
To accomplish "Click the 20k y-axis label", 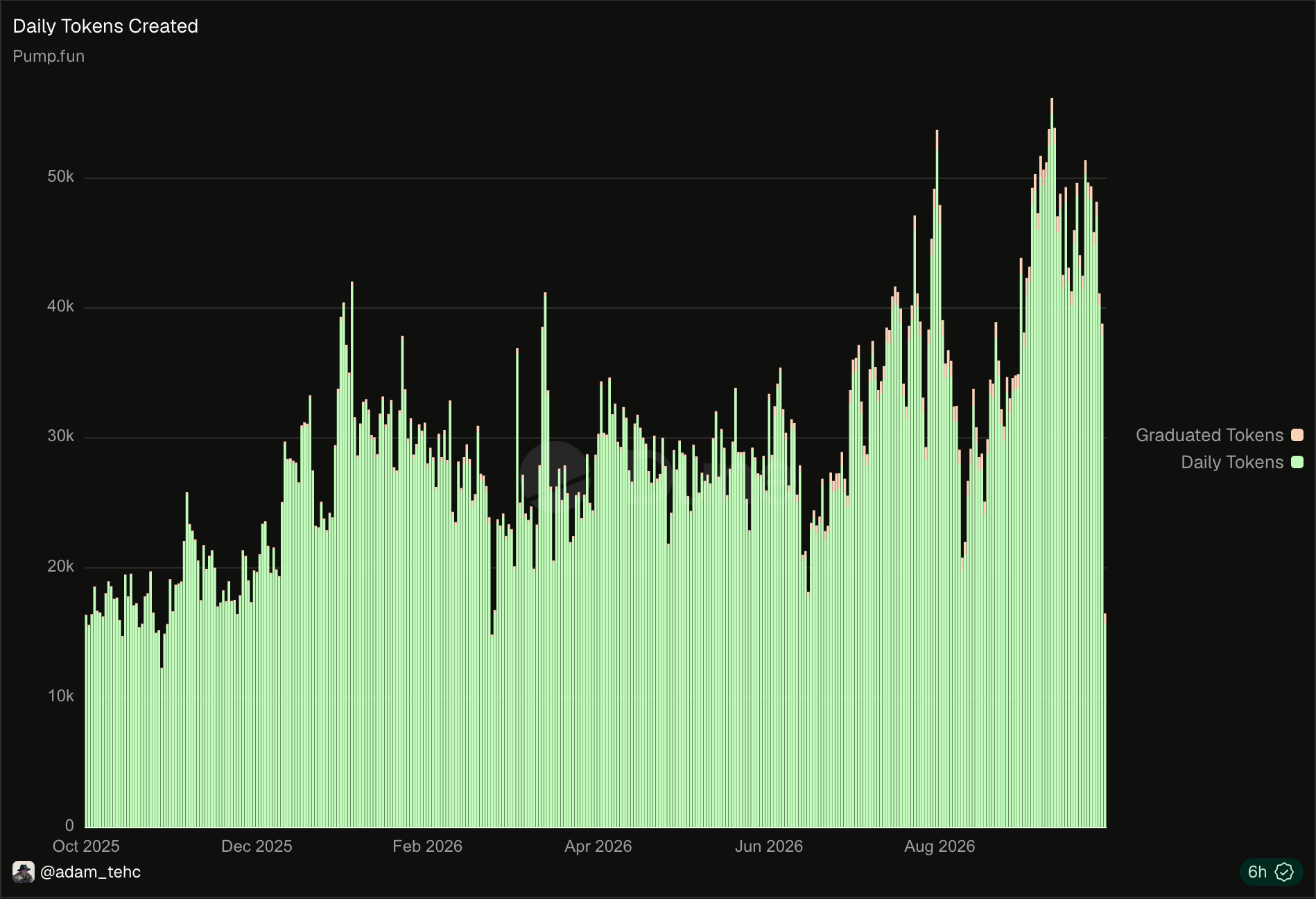I will point(60,567).
